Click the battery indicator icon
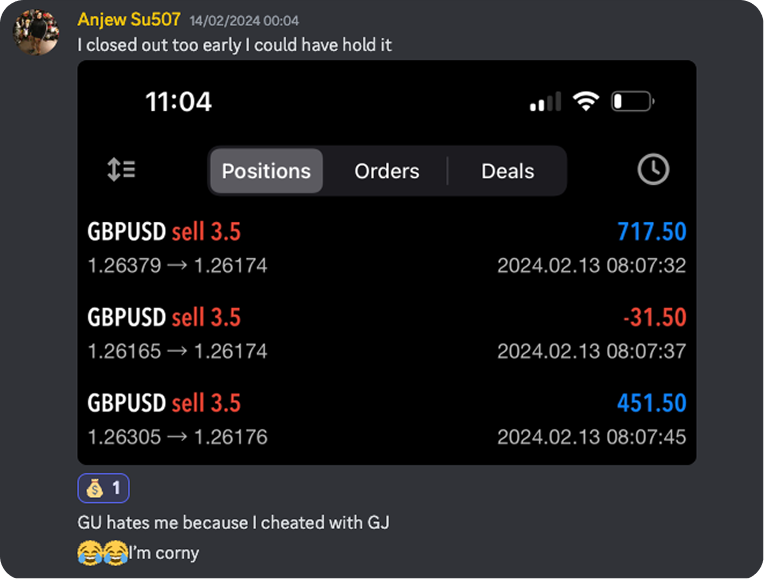The width and height of the screenshot is (764, 580). coord(632,101)
